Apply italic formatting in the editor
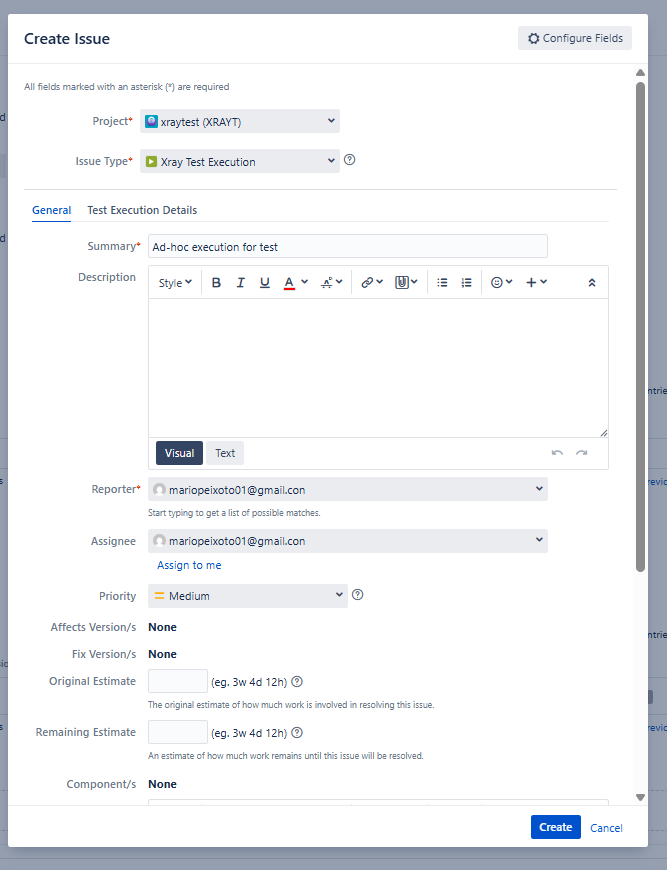 [x=240, y=283]
